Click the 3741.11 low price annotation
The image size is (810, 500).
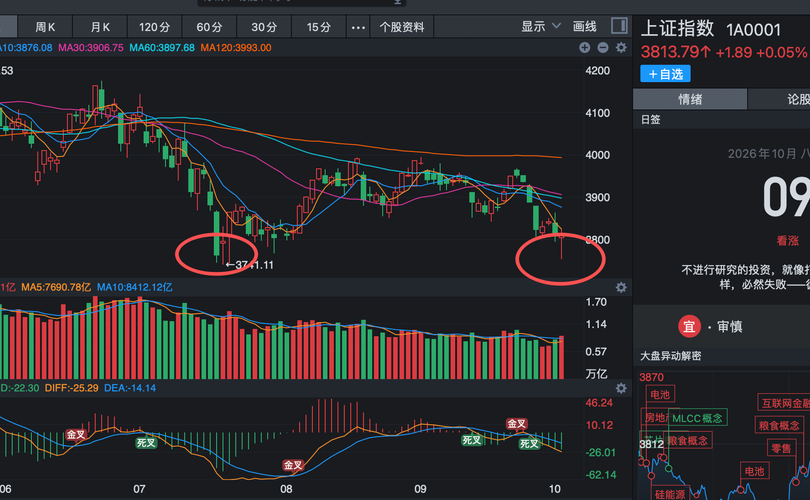[x=250, y=265]
